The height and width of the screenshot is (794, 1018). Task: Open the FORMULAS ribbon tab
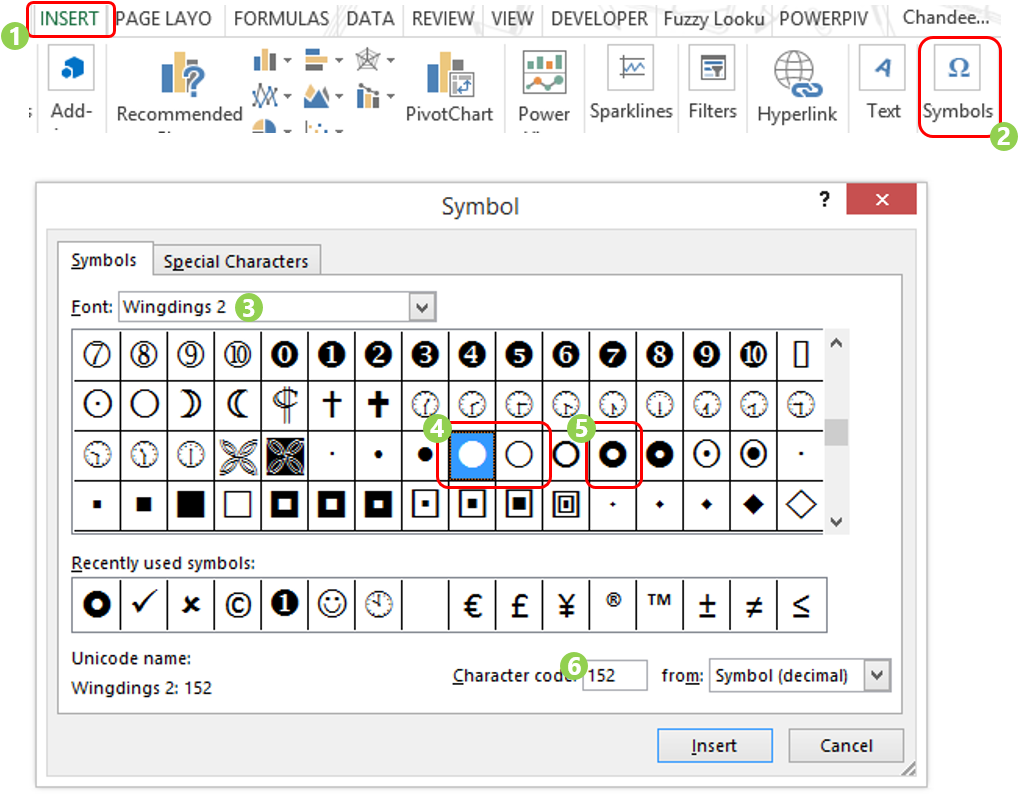pyautogui.click(x=281, y=18)
